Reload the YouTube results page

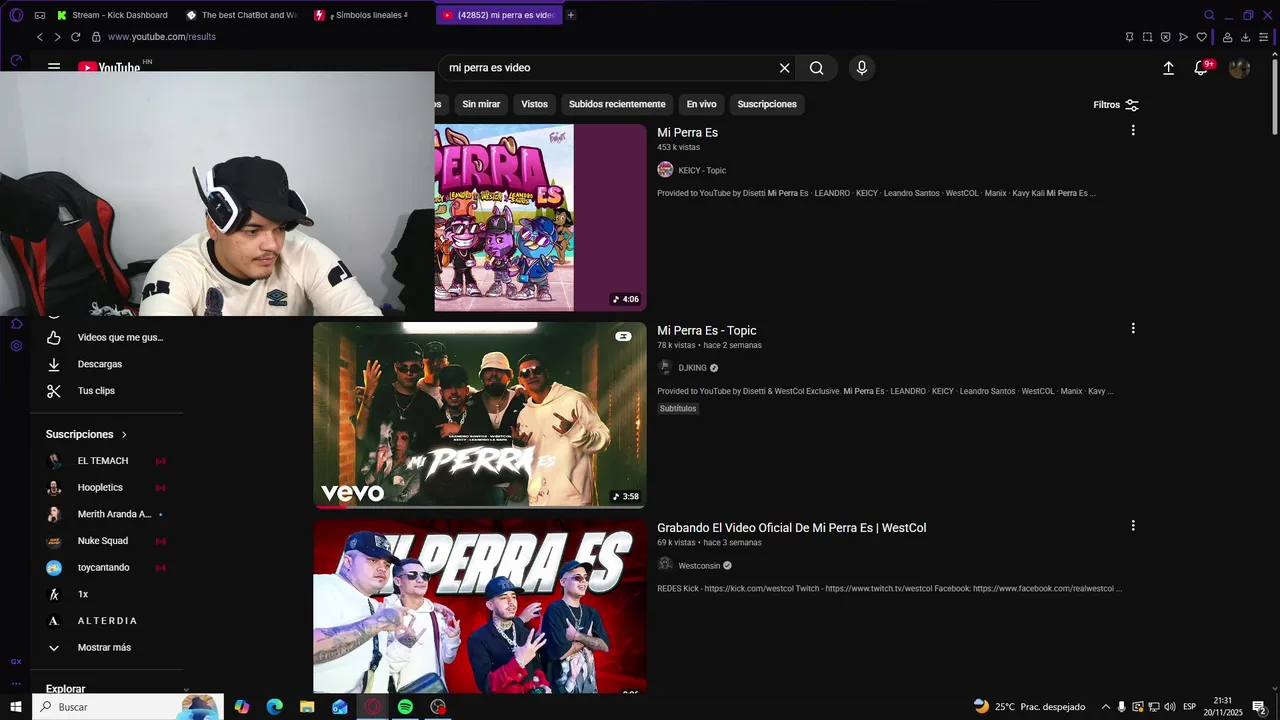[75, 37]
